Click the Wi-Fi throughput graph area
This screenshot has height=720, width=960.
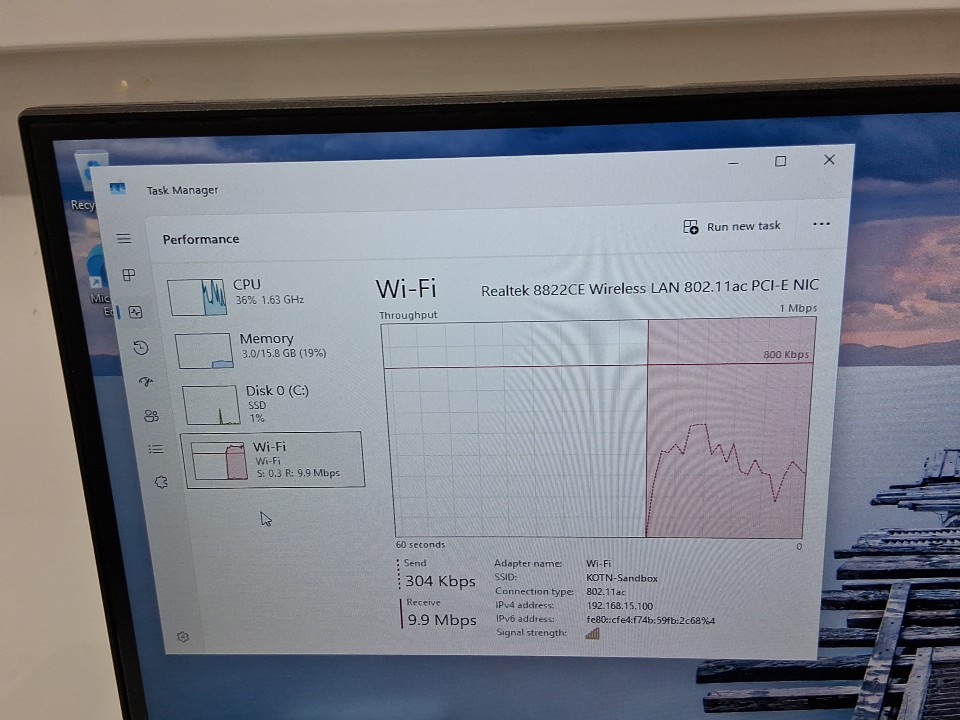[x=598, y=429]
